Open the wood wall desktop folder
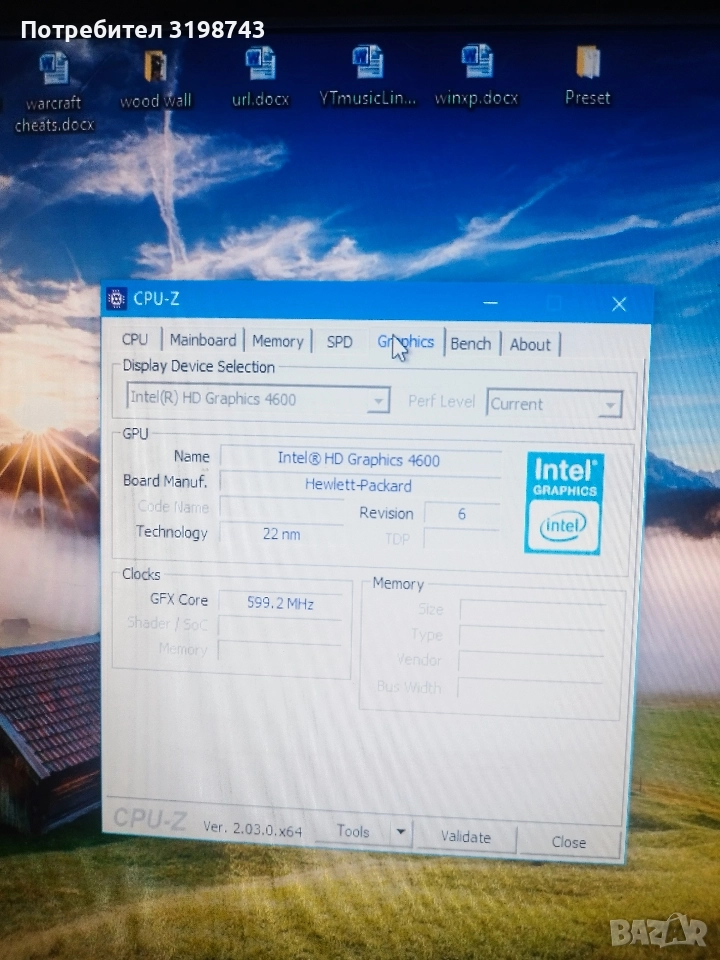The height and width of the screenshot is (960, 720). [155, 69]
